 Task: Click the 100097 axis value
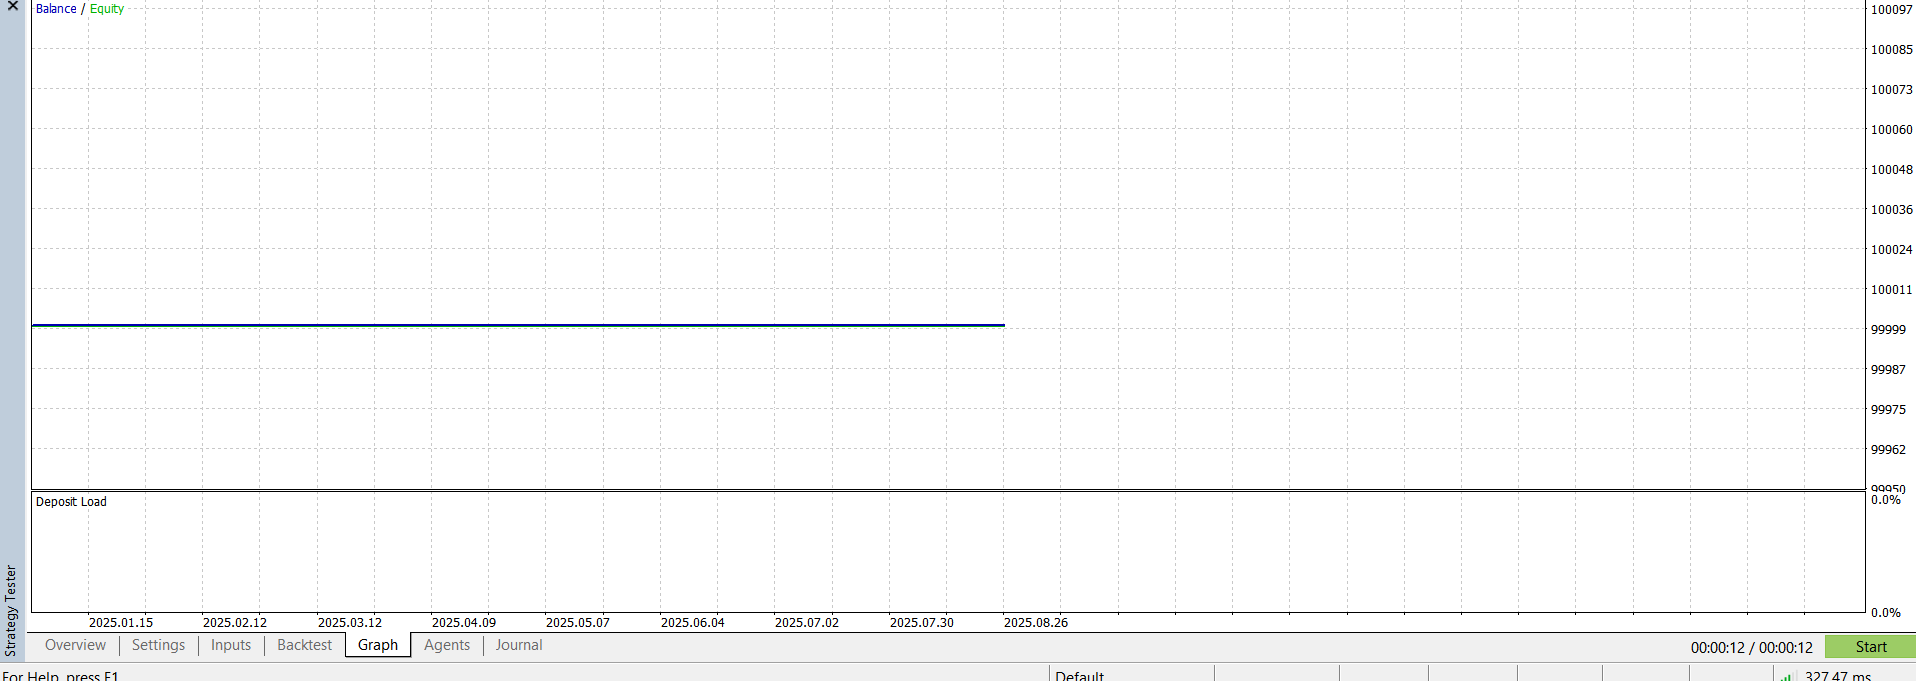pos(1892,9)
